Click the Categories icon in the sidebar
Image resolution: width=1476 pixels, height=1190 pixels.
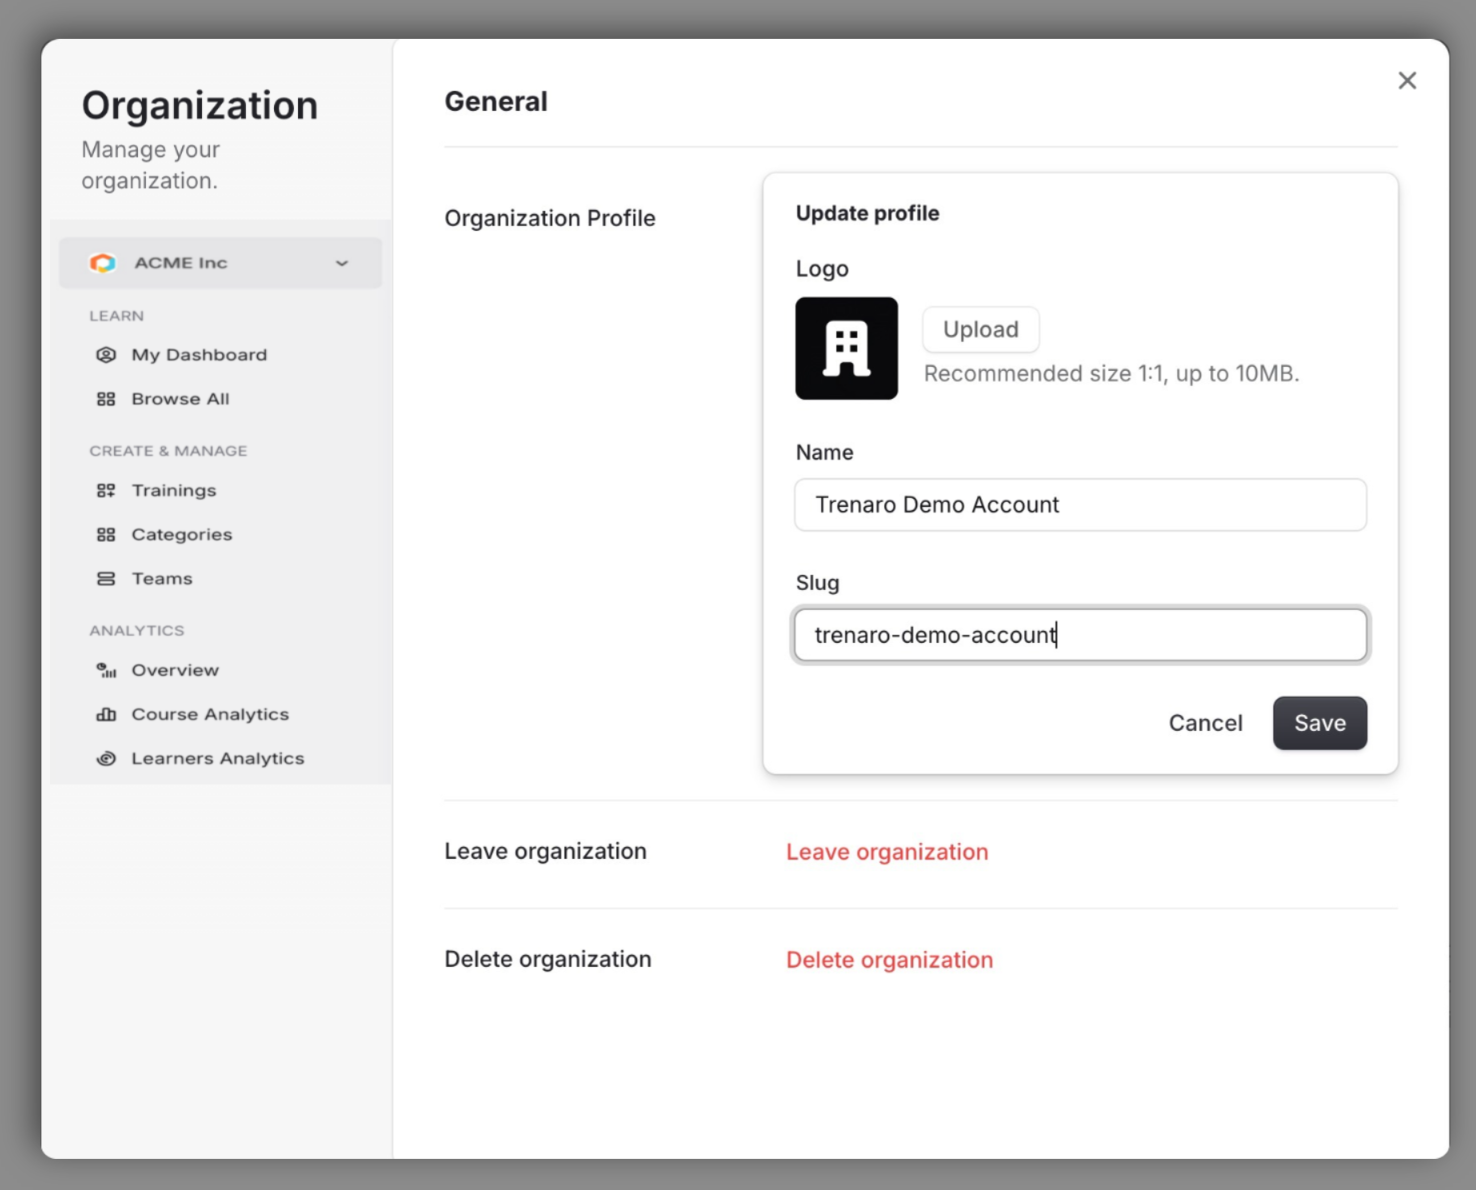click(x=106, y=534)
